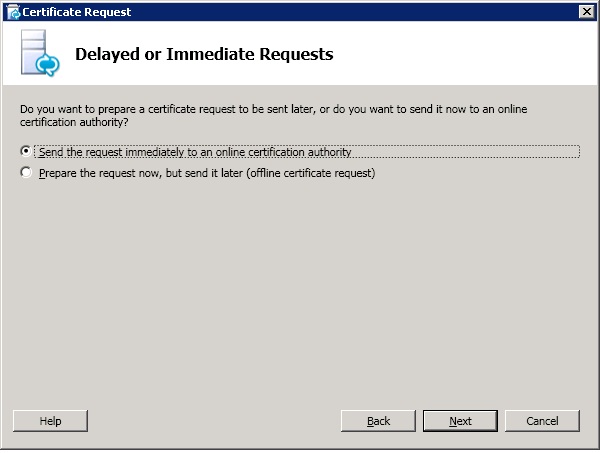
Task: Click the blue circular arrows on header icon
Action: coord(47,65)
